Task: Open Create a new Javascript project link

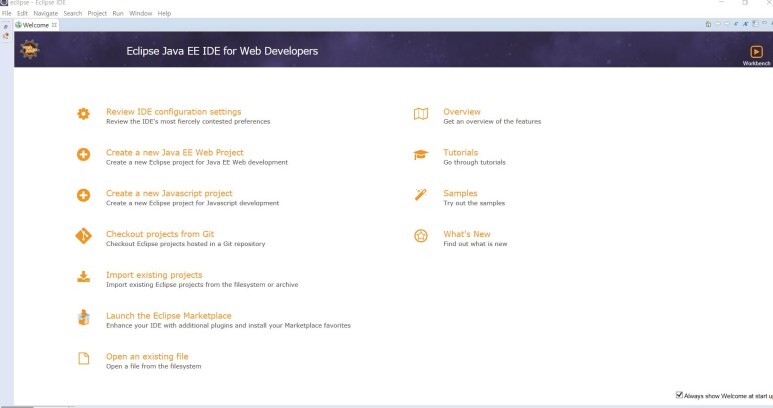Action: pos(169,193)
